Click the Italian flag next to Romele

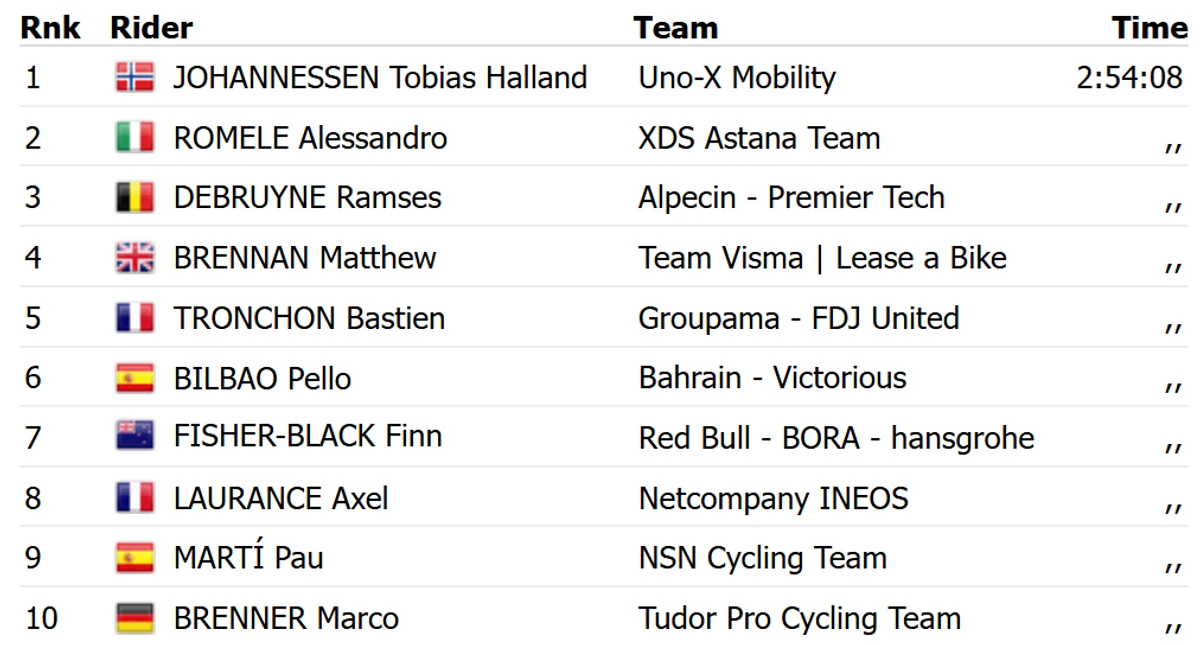(x=135, y=137)
